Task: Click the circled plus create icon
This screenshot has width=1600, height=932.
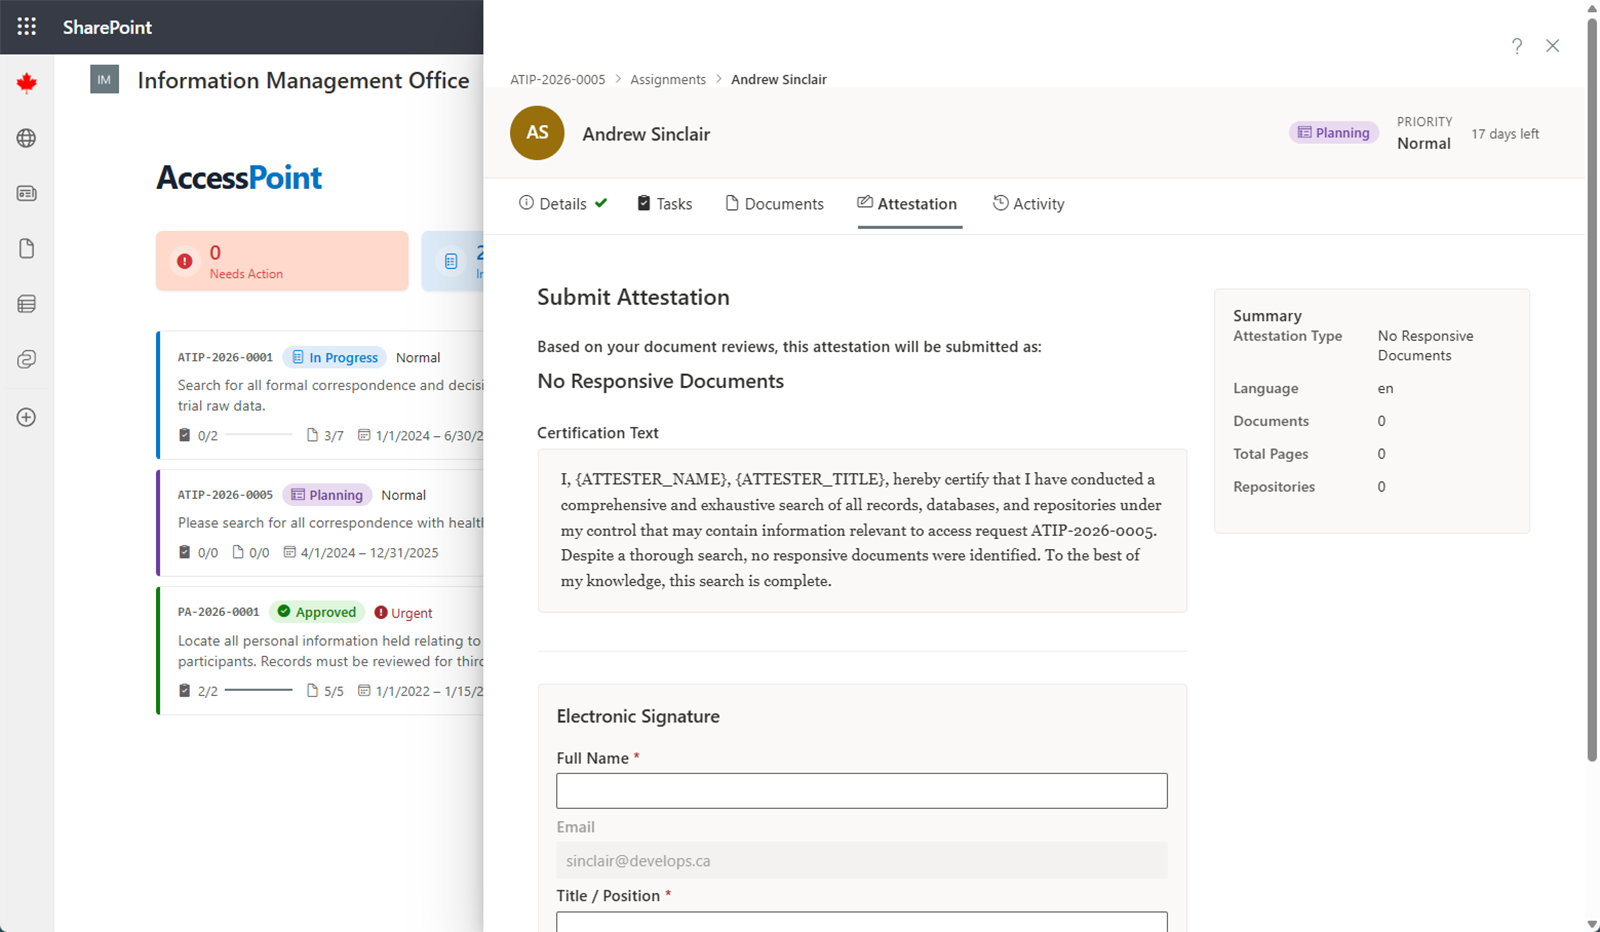Action: 27,417
